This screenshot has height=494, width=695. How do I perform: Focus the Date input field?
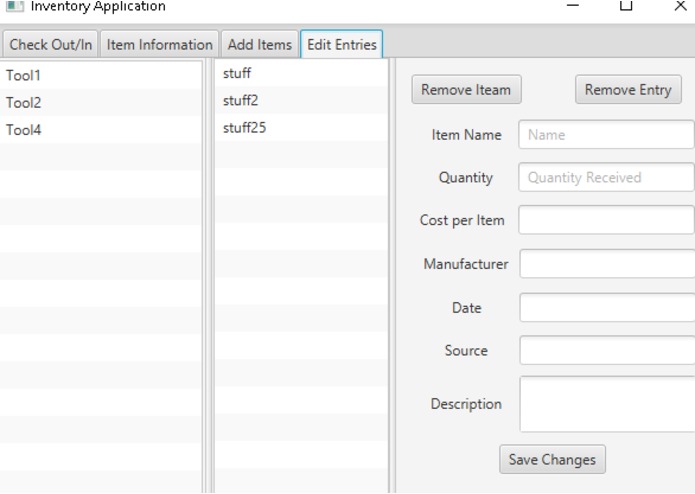pyautogui.click(x=607, y=307)
